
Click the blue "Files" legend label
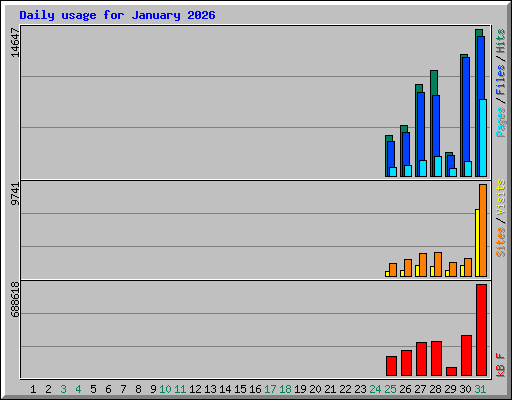pos(501,80)
